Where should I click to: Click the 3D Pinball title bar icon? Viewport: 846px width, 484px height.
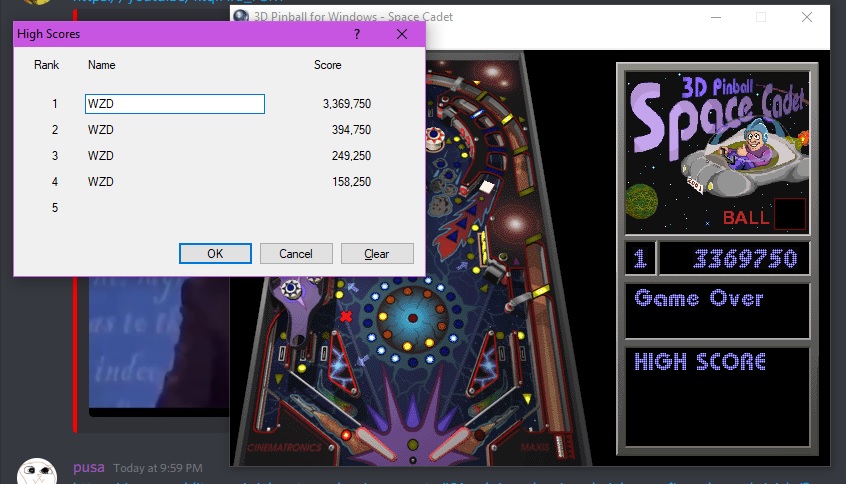click(240, 17)
